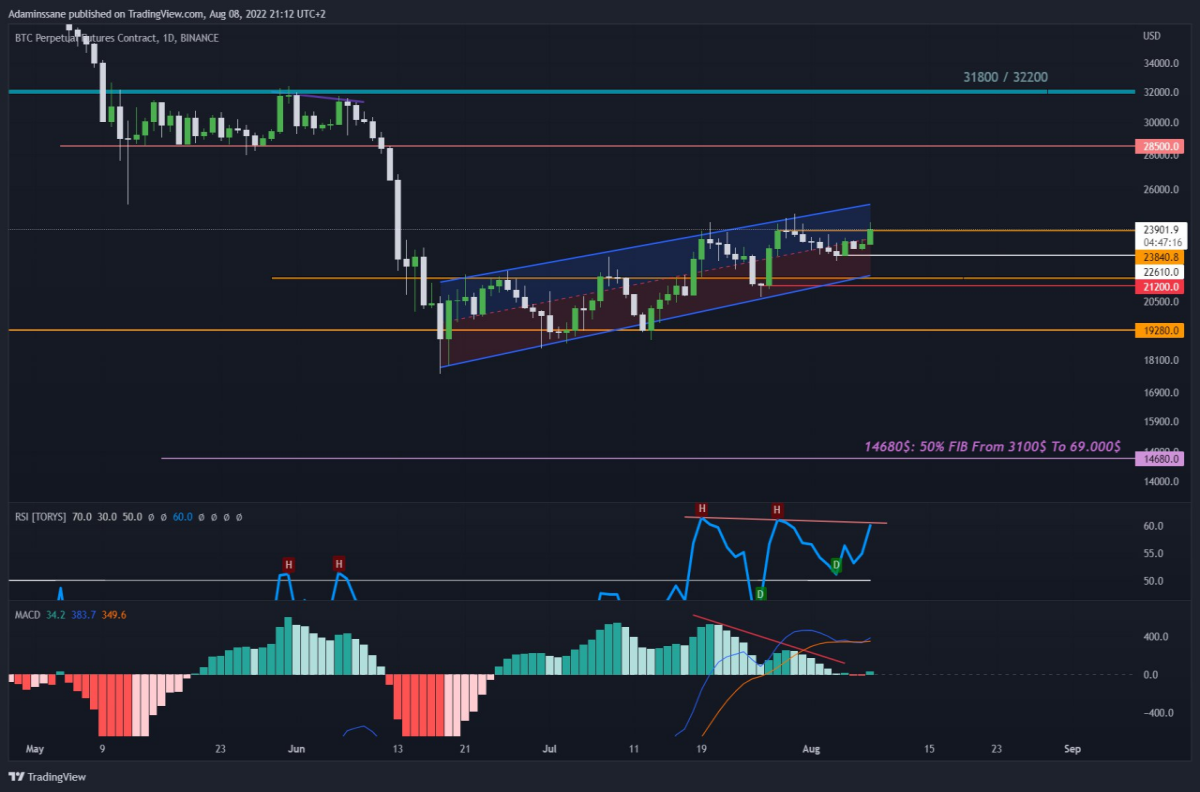Click the candle countdown 04:47:16

tap(1163, 242)
